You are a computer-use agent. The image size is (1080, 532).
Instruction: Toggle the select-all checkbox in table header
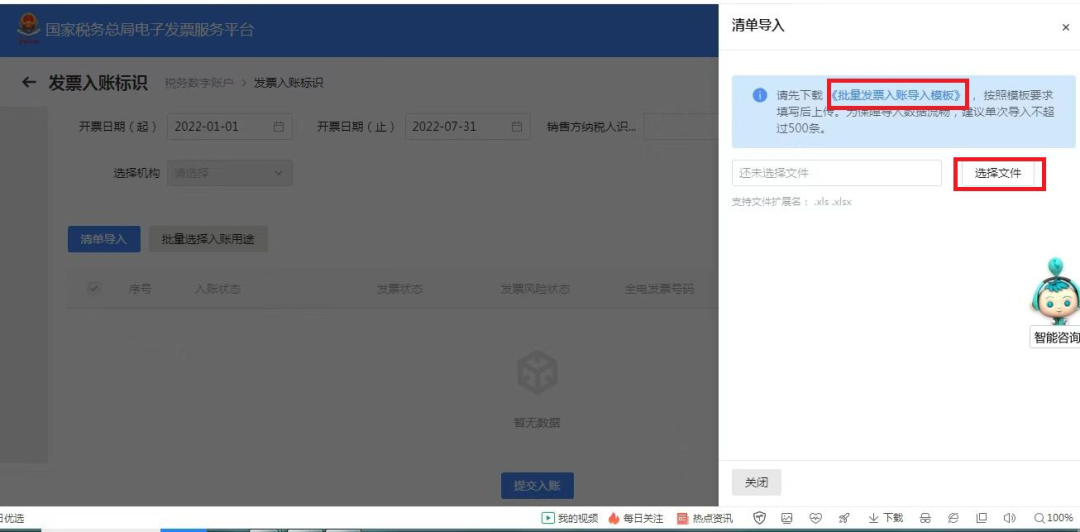coord(94,289)
